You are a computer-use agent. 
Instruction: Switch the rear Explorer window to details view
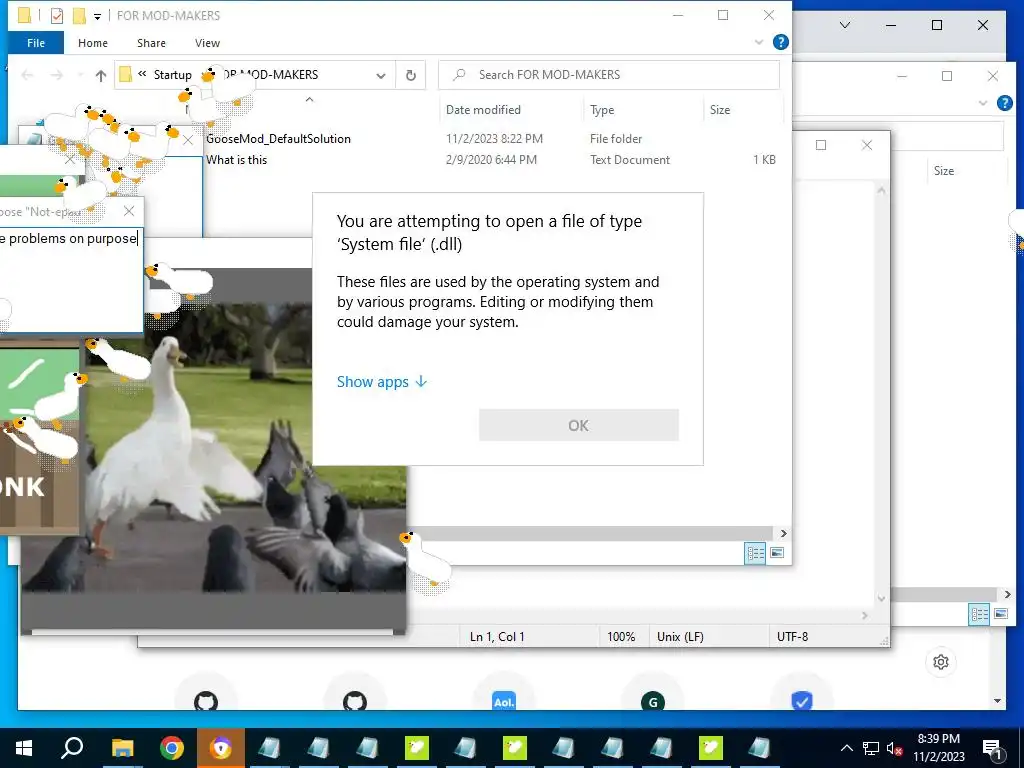pyautogui.click(x=979, y=614)
